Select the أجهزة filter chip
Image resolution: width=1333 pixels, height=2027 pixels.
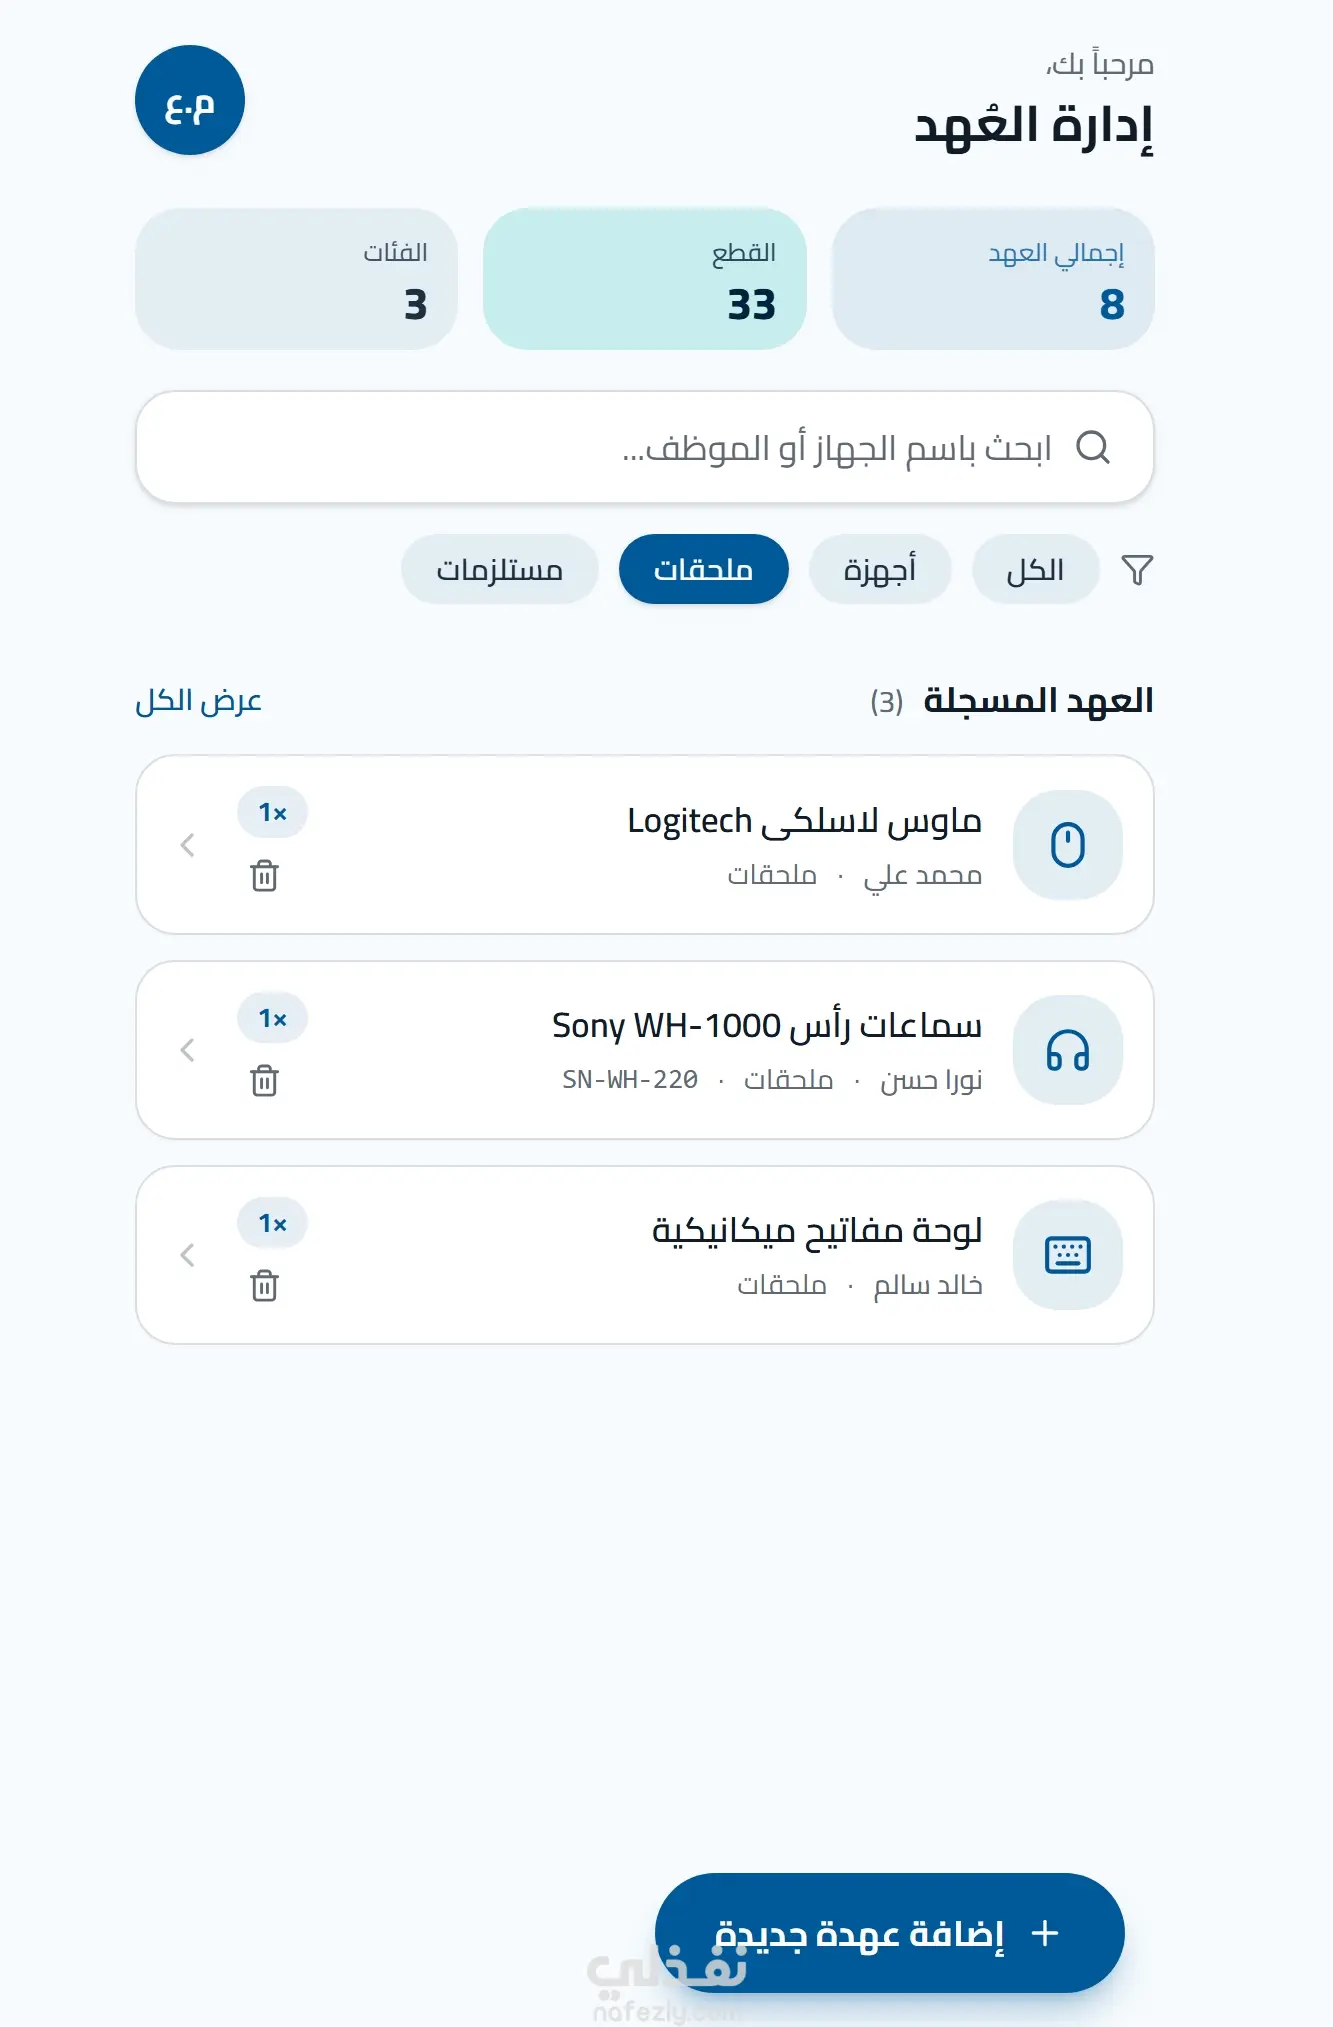point(880,570)
